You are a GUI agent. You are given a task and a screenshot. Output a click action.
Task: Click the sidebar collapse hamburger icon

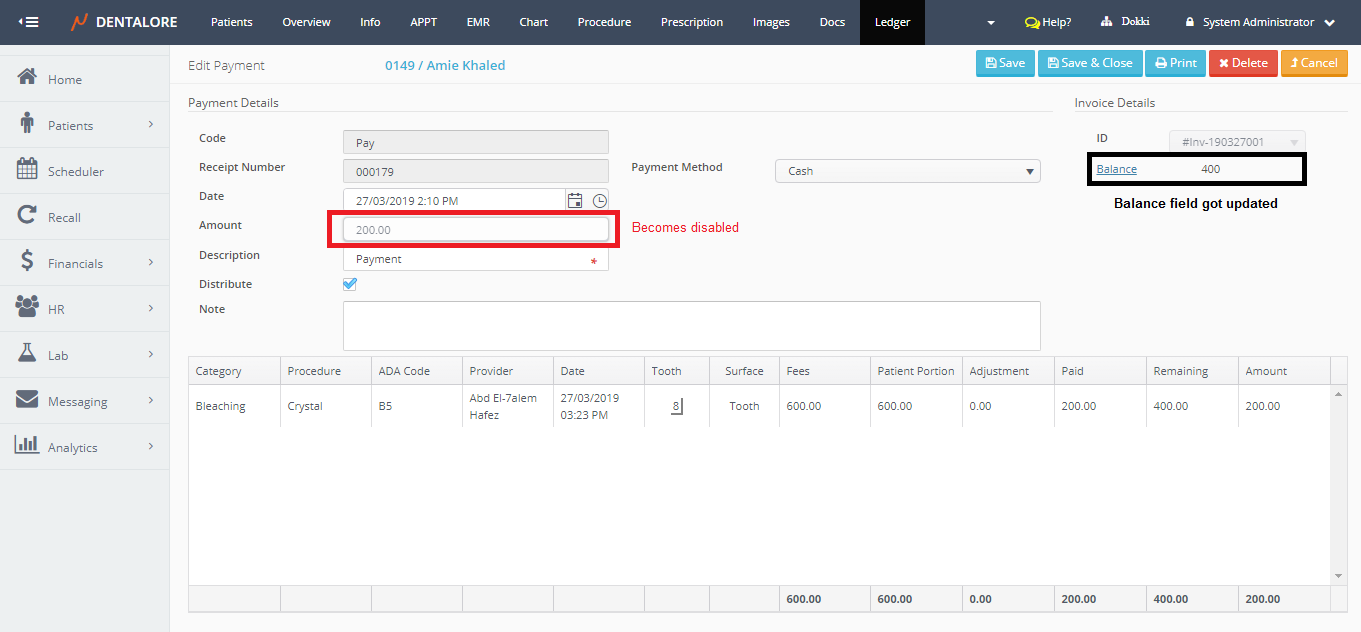[x=29, y=22]
